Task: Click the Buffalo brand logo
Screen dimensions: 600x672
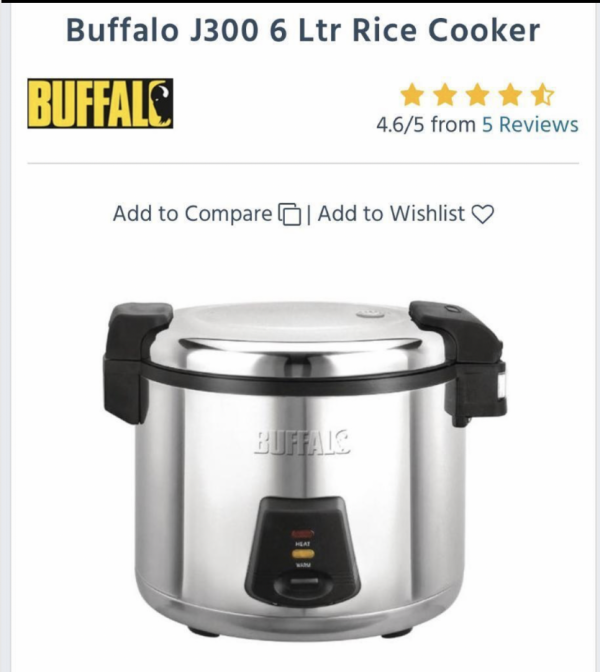Action: (x=100, y=103)
